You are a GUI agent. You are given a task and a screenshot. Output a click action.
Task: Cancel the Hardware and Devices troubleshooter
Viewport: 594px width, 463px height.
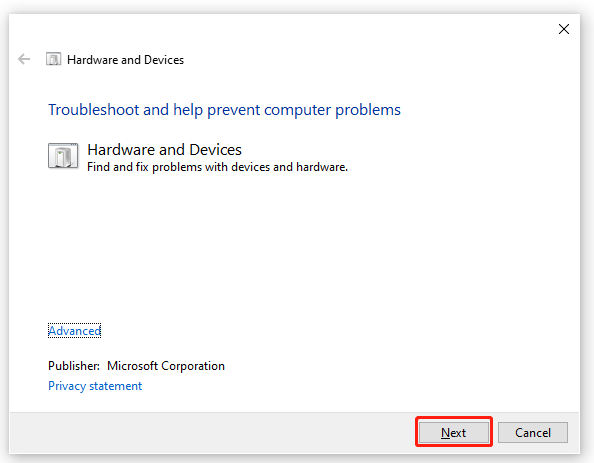(533, 432)
